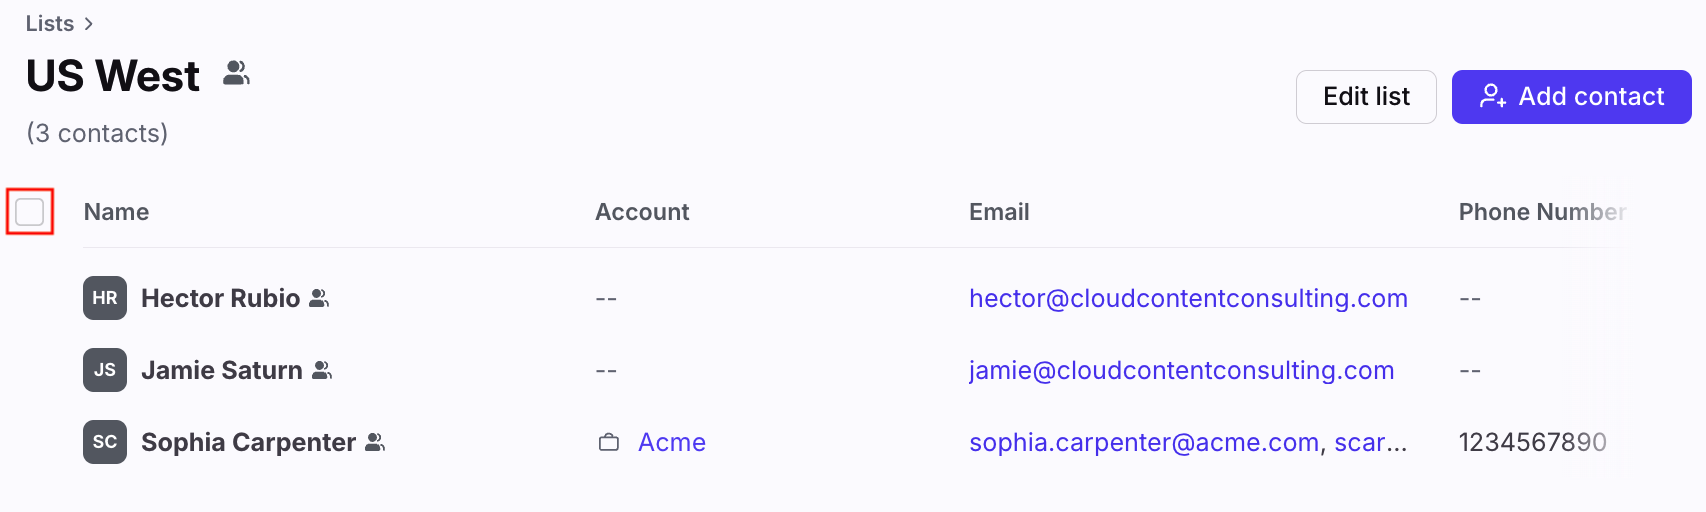This screenshot has width=1706, height=512.
Task: Go back to Lists breadcrumb
Action: pos(50,23)
